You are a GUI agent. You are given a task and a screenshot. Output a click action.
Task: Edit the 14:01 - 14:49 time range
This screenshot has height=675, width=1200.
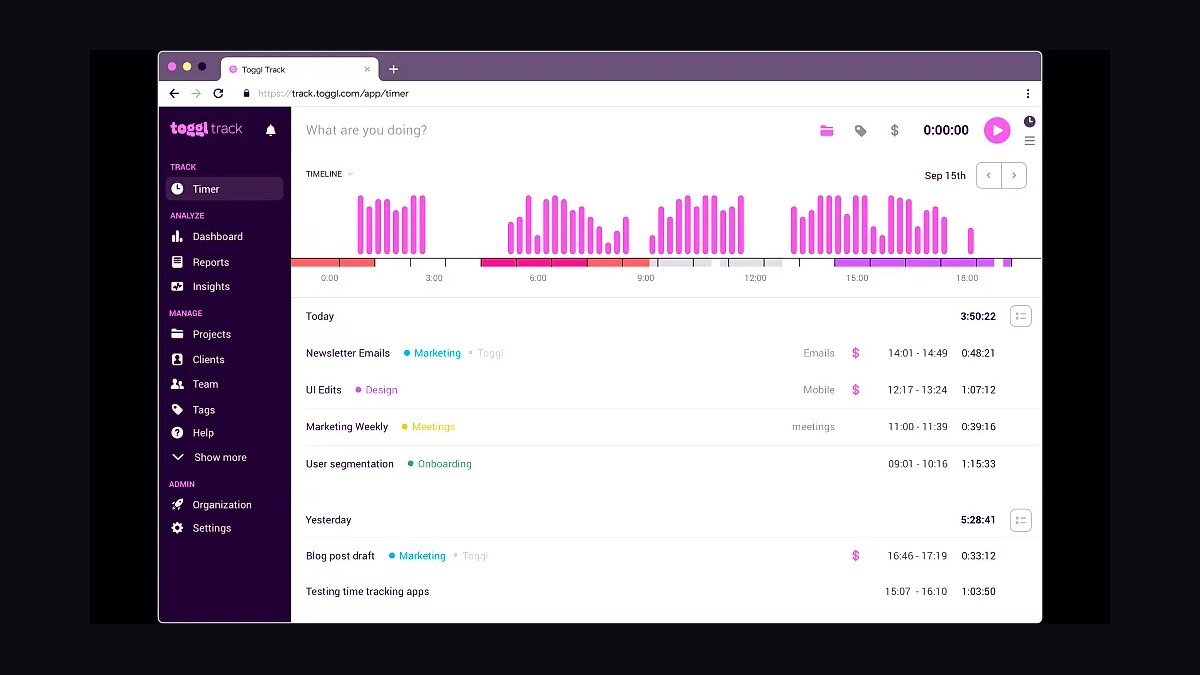[918, 353]
